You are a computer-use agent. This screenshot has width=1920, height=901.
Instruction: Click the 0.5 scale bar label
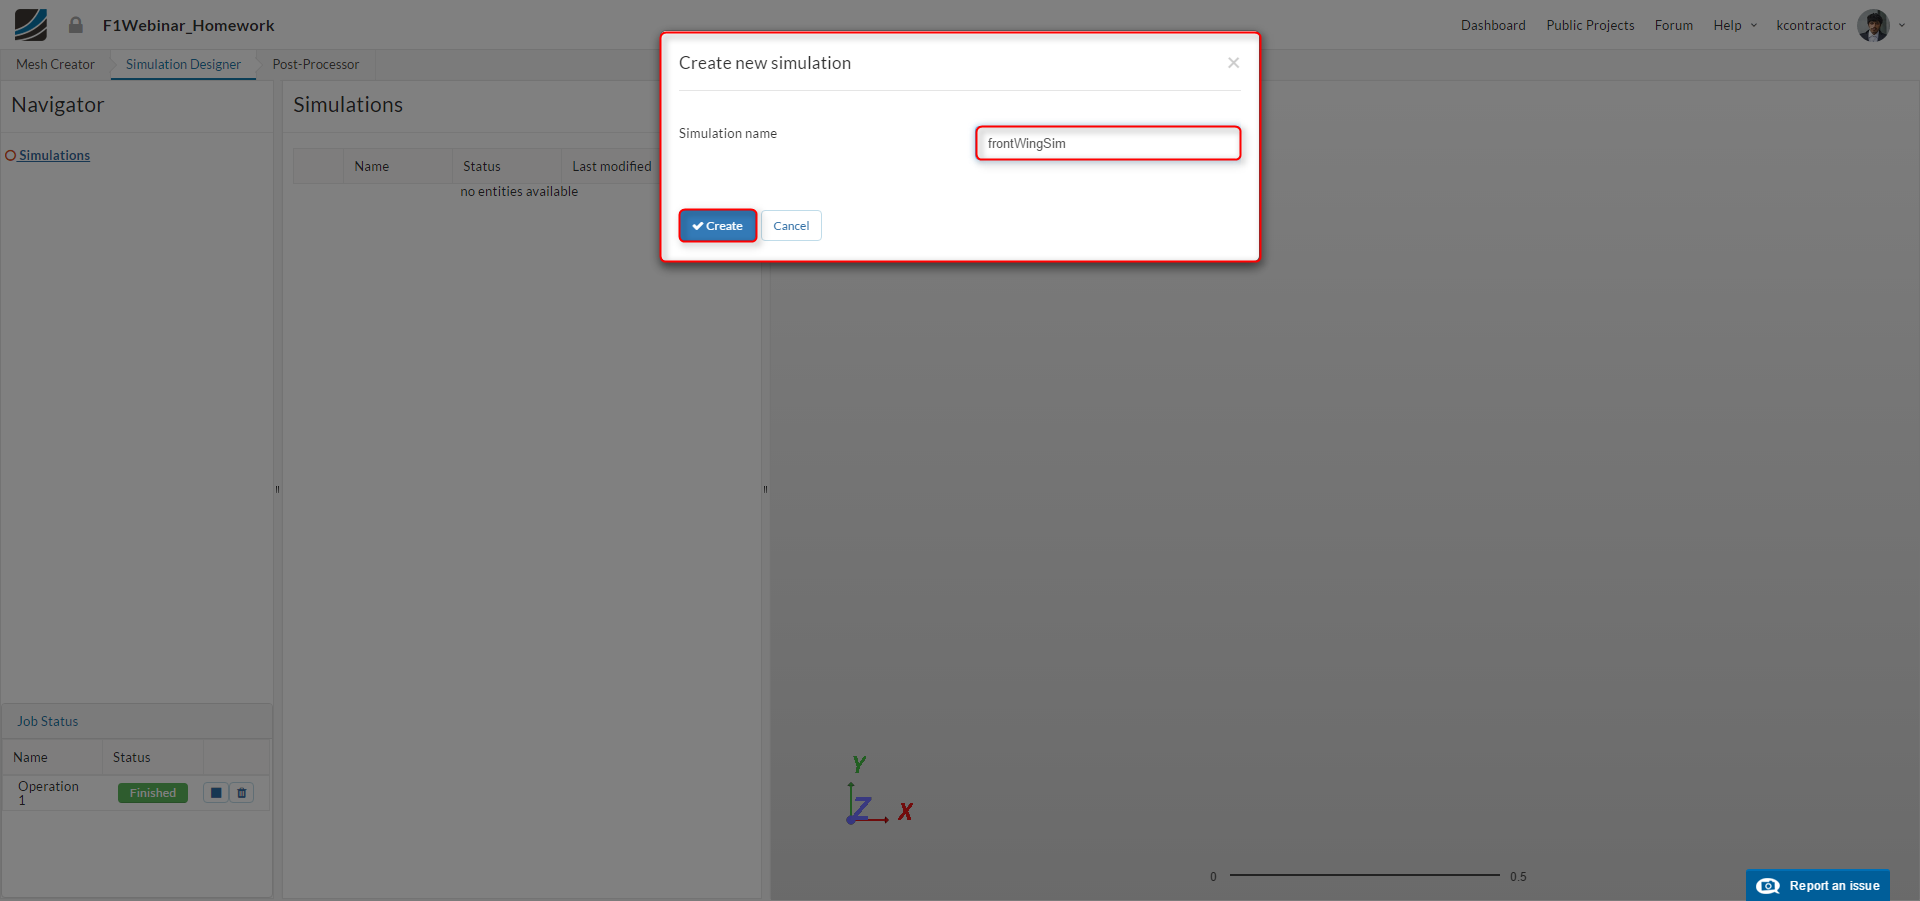click(x=1518, y=877)
